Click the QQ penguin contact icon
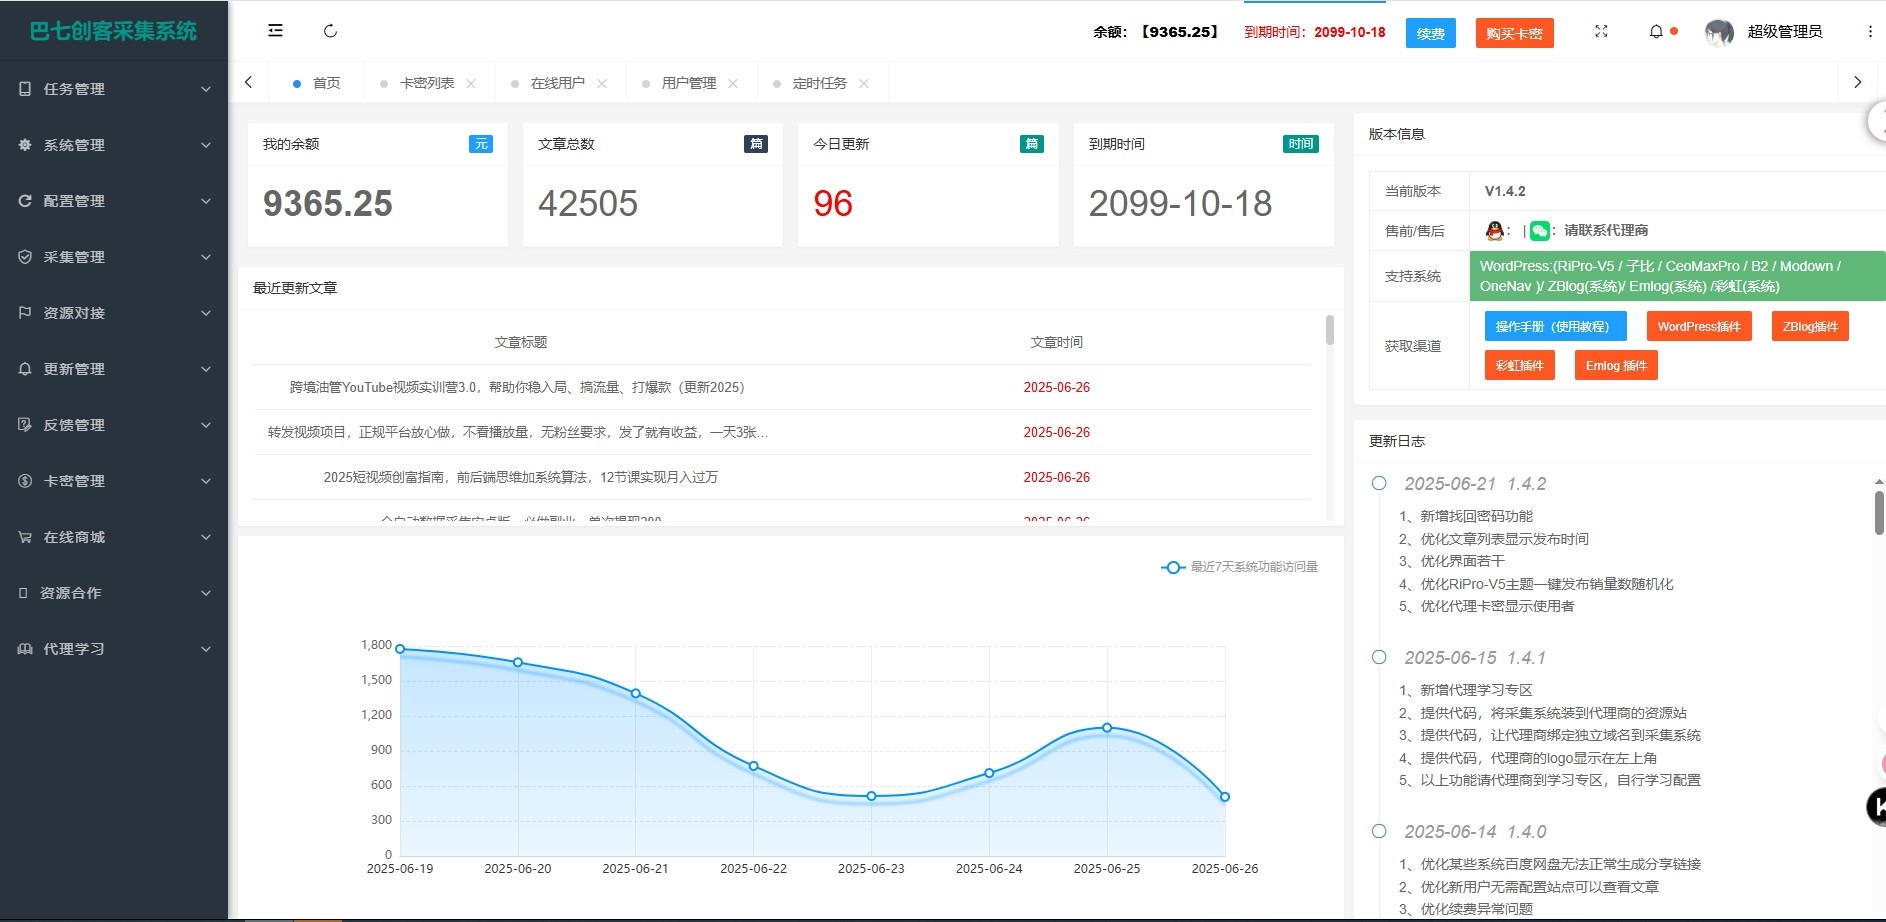This screenshot has width=1886, height=922. pos(1495,231)
